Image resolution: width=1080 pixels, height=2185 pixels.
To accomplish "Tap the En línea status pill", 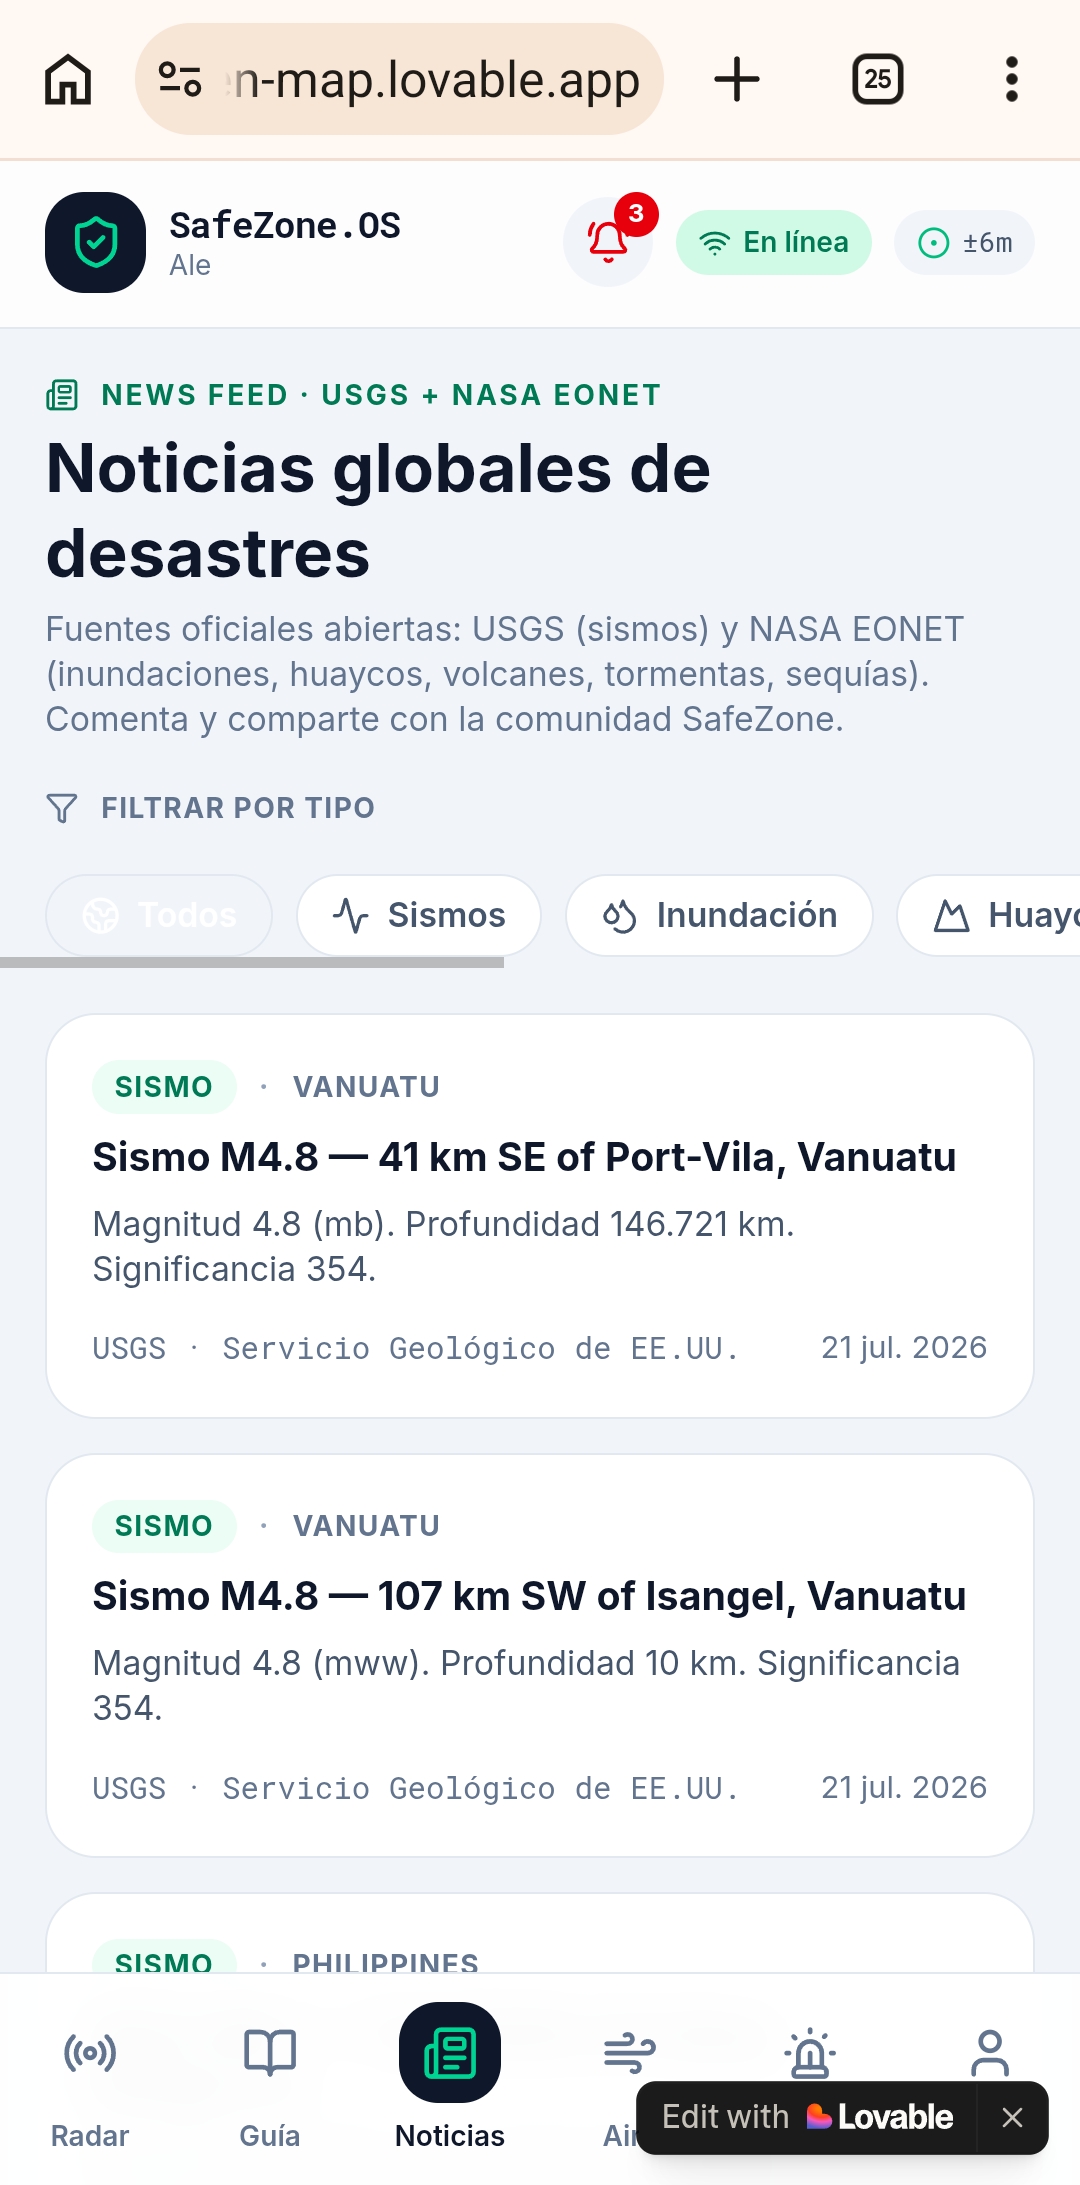I will point(774,242).
